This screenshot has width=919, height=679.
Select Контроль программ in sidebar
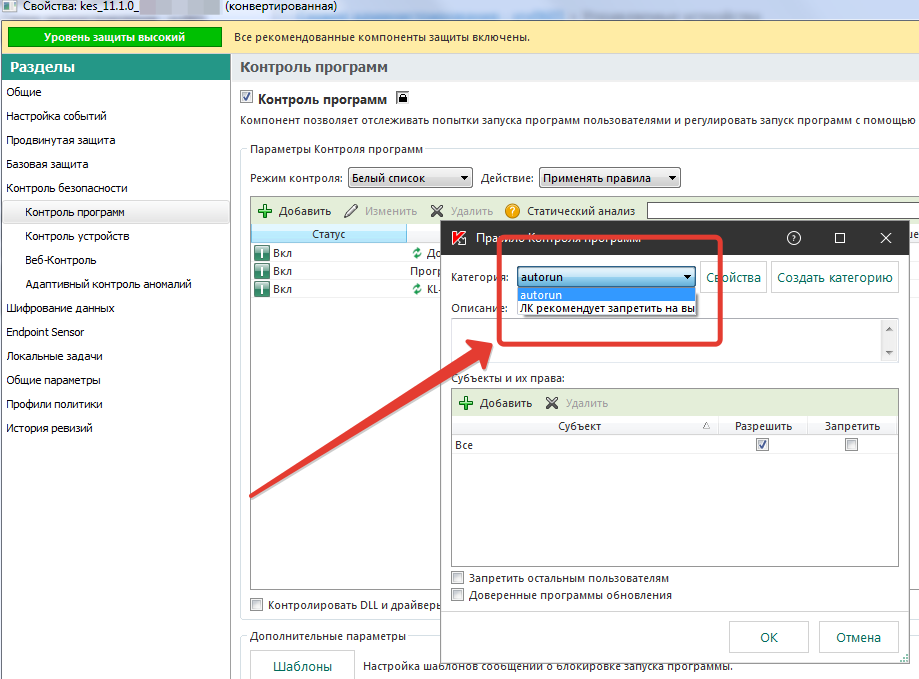[x=116, y=212]
